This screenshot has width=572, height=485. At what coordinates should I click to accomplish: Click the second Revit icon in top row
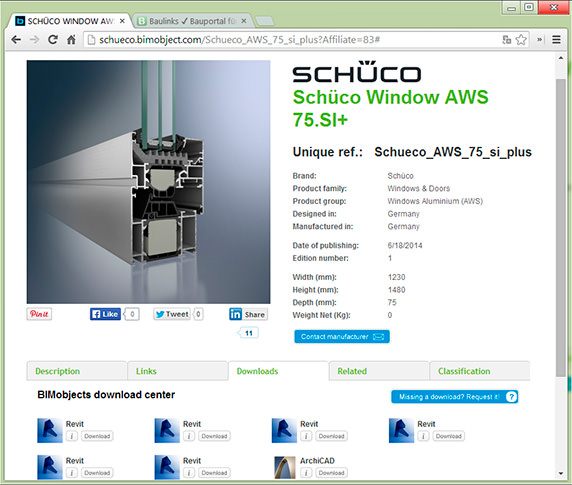[x=167, y=430]
